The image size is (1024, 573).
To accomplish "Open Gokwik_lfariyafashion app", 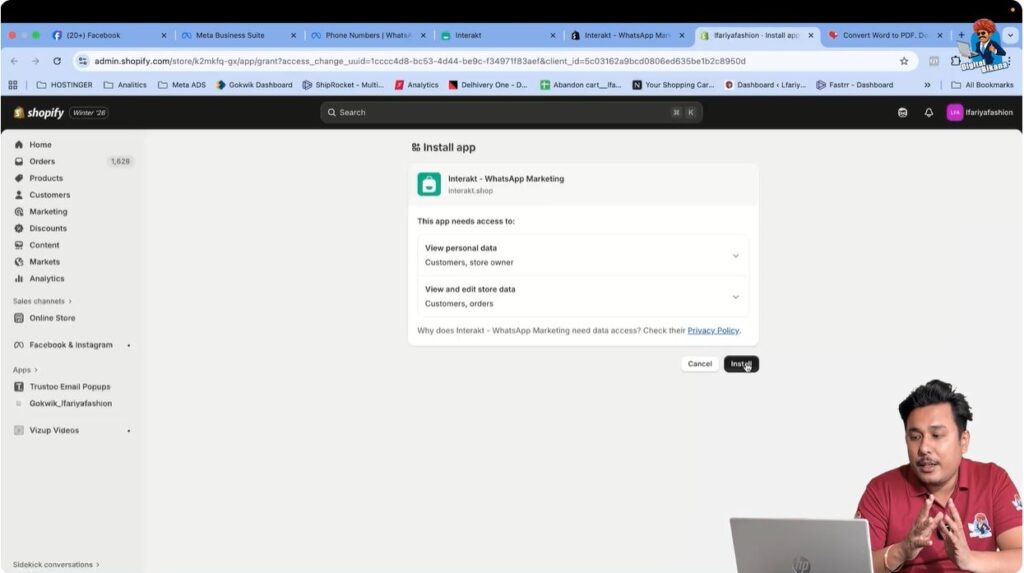I will click(70, 403).
